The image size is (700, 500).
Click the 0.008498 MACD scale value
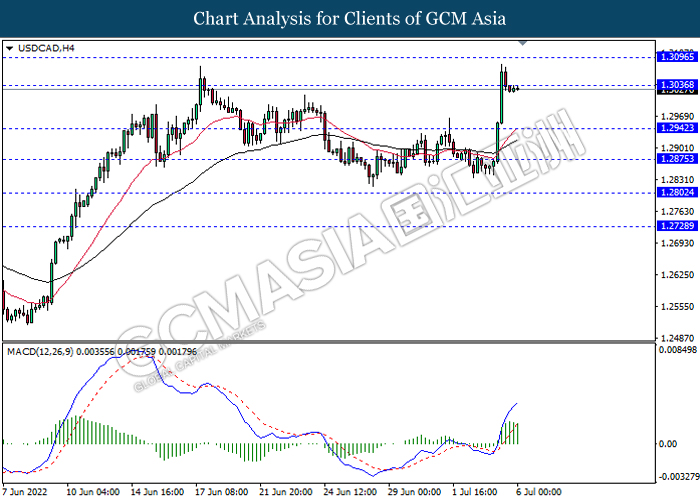tap(678, 350)
